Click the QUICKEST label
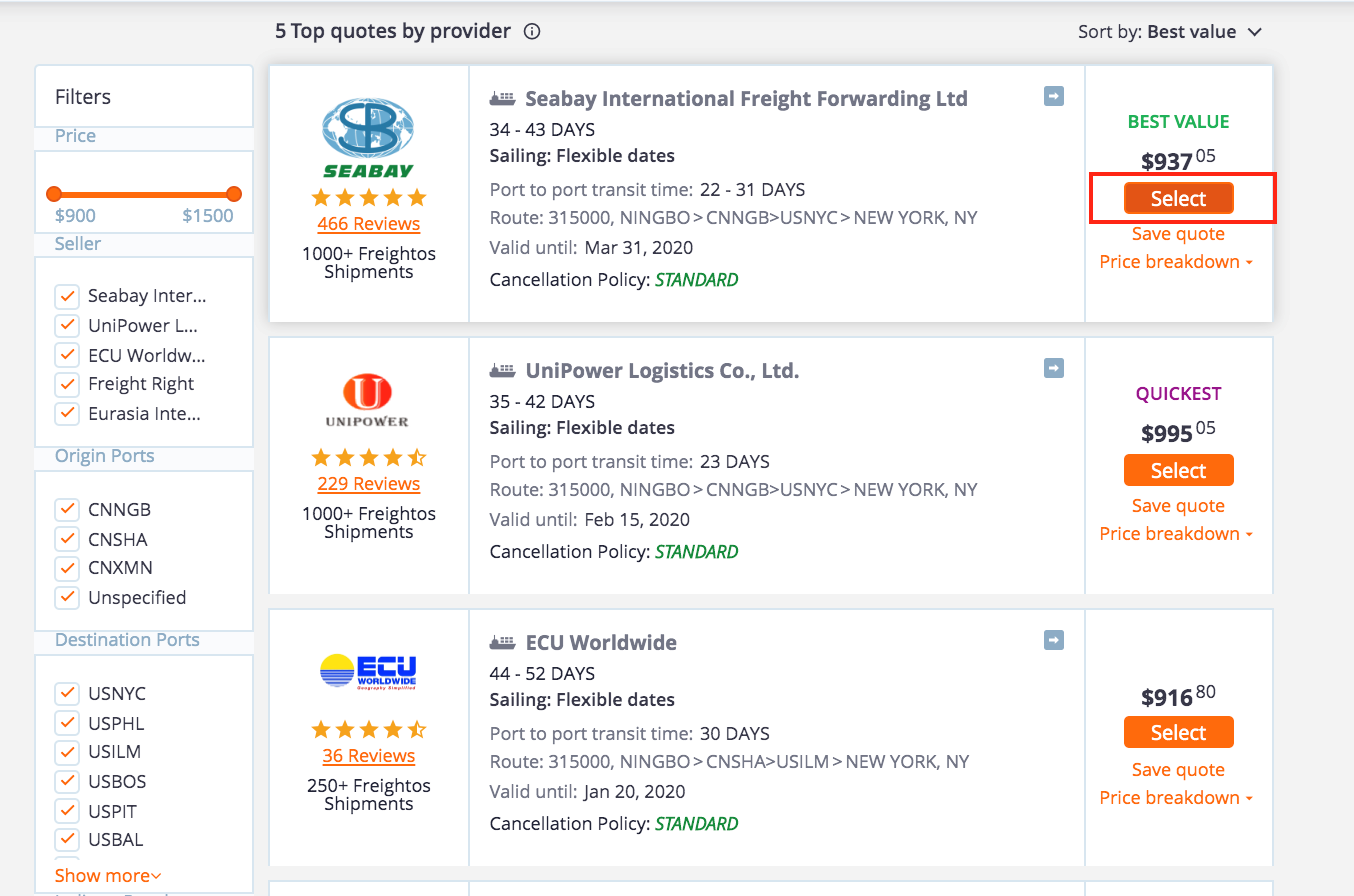 coord(1178,394)
